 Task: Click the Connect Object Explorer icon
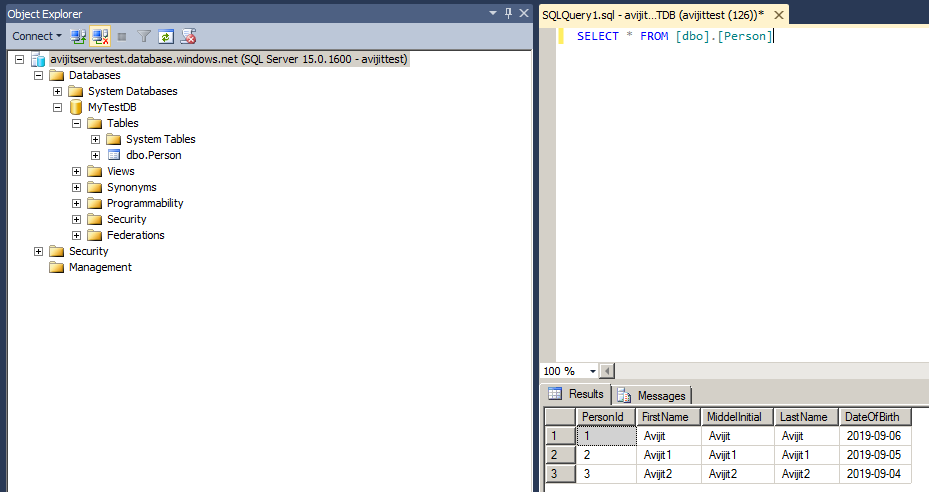(78, 36)
